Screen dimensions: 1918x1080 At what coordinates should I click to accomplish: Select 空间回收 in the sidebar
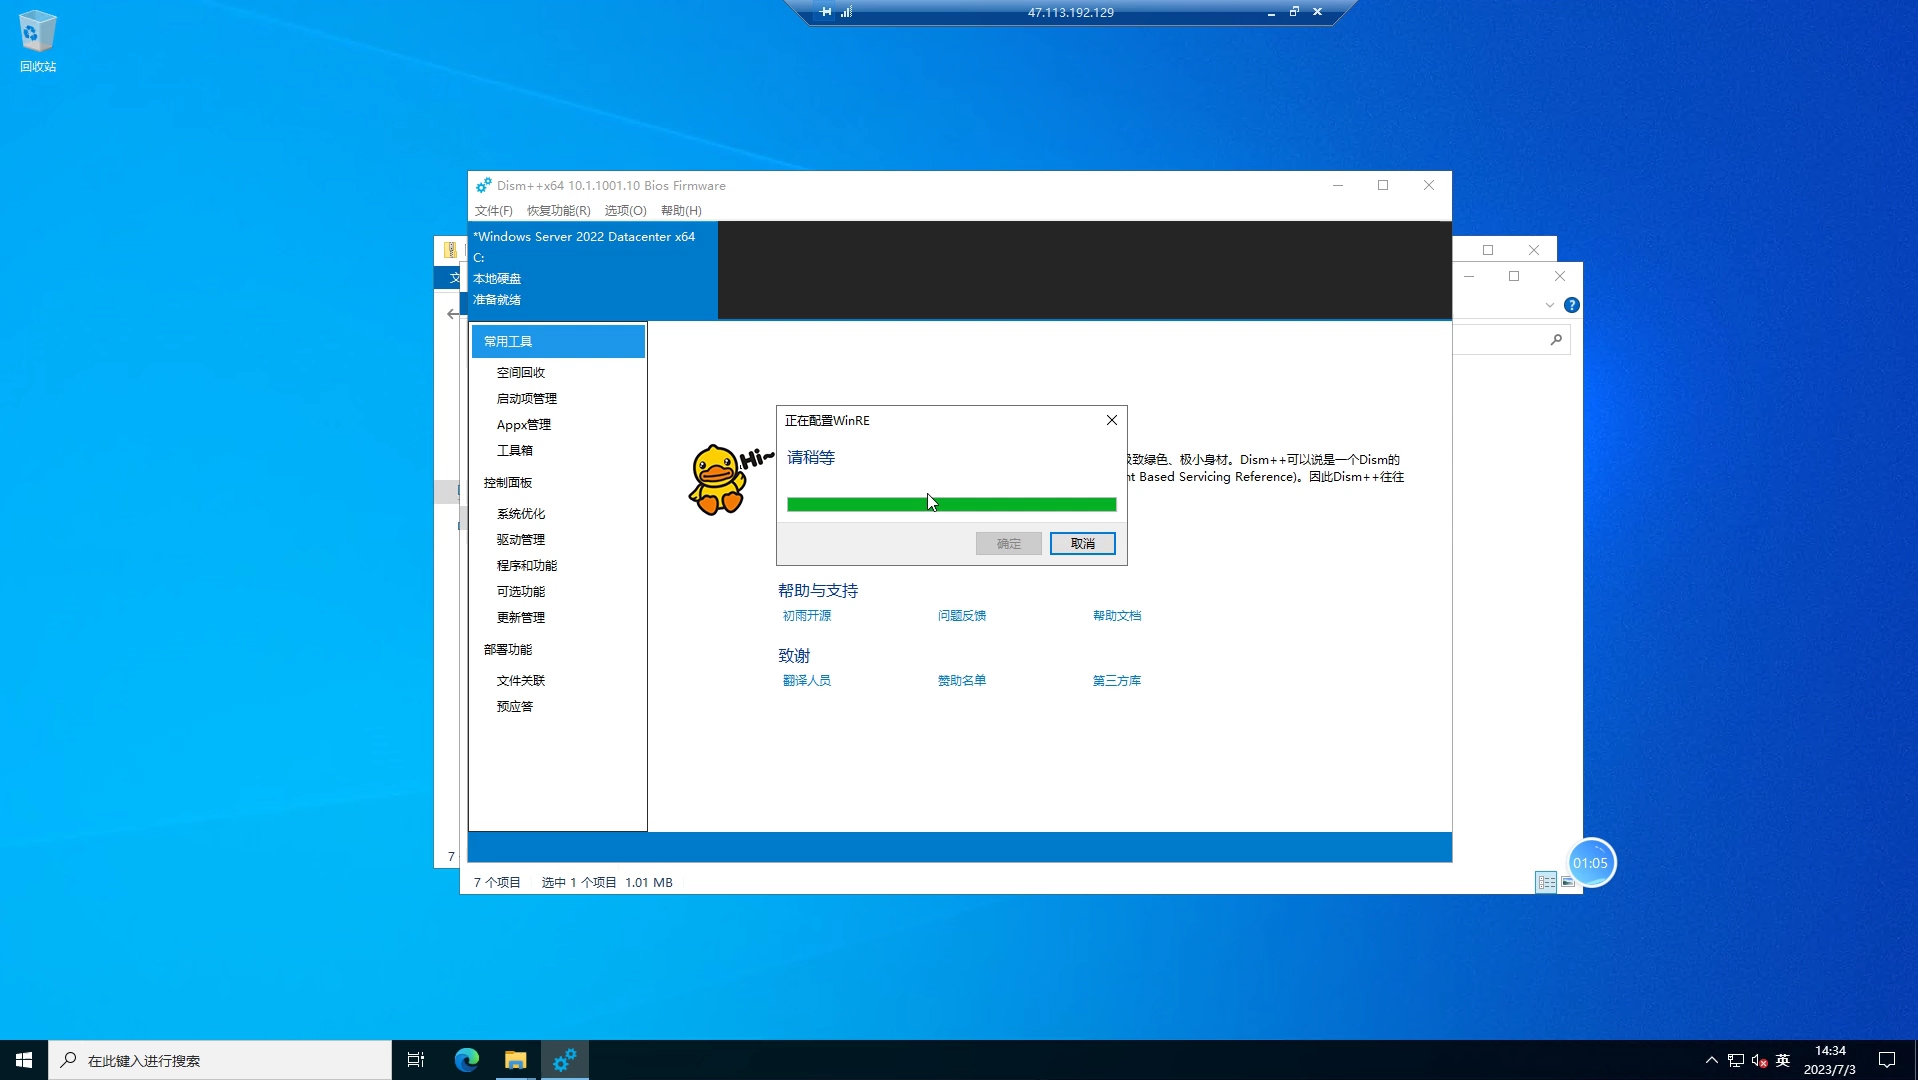[x=521, y=373]
